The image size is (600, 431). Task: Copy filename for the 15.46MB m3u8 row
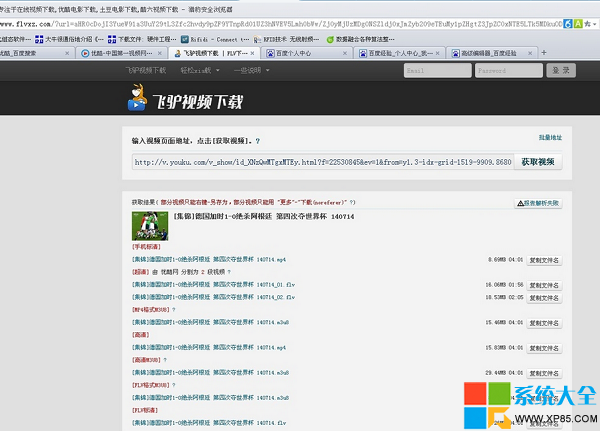(x=544, y=323)
